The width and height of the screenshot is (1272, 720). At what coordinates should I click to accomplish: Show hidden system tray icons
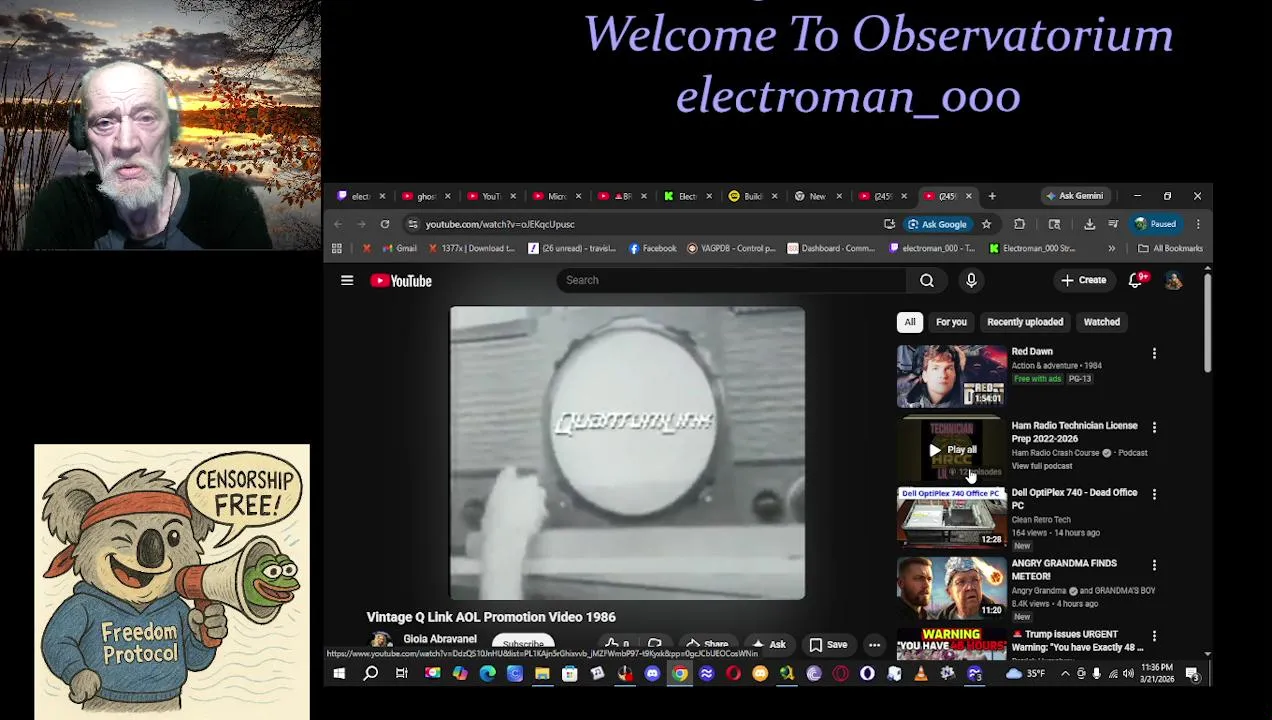tap(1065, 674)
